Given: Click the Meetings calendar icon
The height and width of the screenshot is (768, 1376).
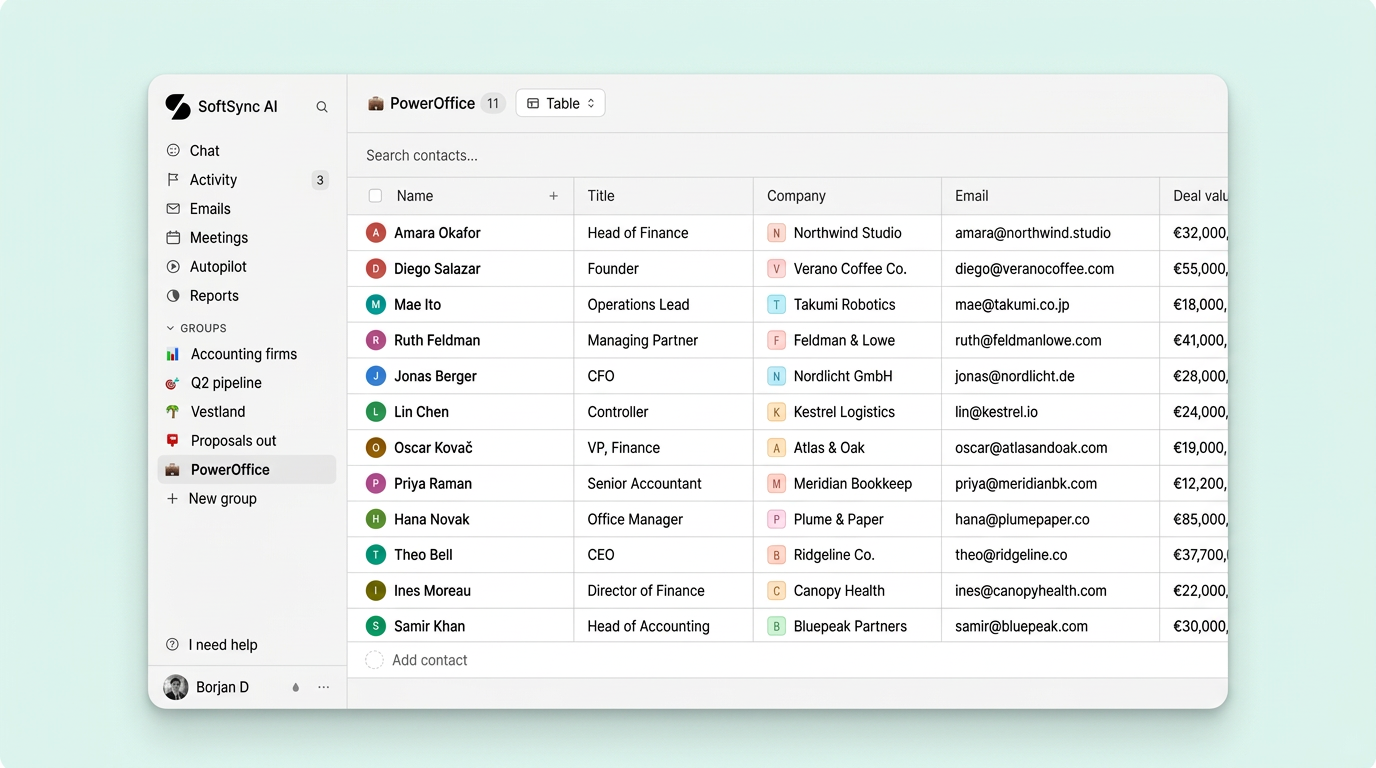Looking at the screenshot, I should tap(173, 238).
